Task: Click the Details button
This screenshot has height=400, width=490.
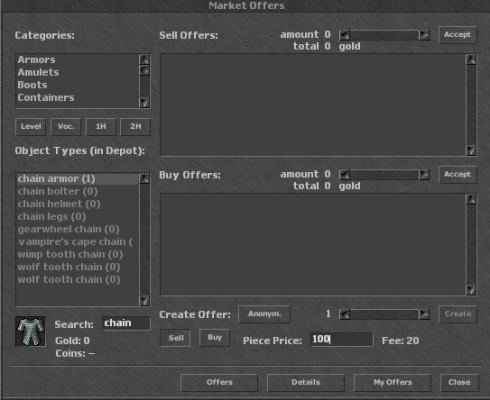Action: tap(306, 383)
